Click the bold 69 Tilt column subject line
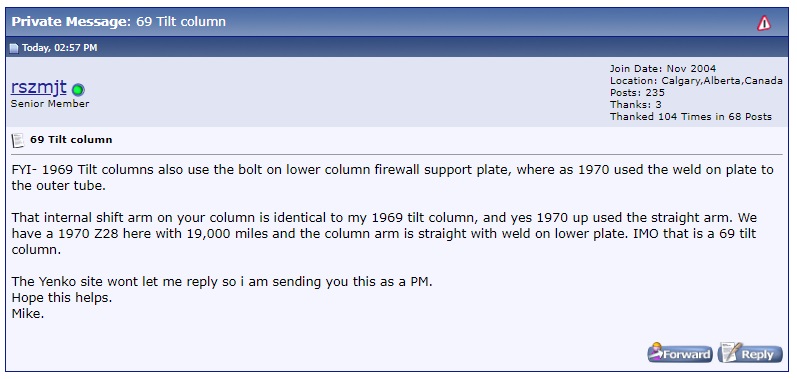The image size is (797, 379). pos(71,140)
